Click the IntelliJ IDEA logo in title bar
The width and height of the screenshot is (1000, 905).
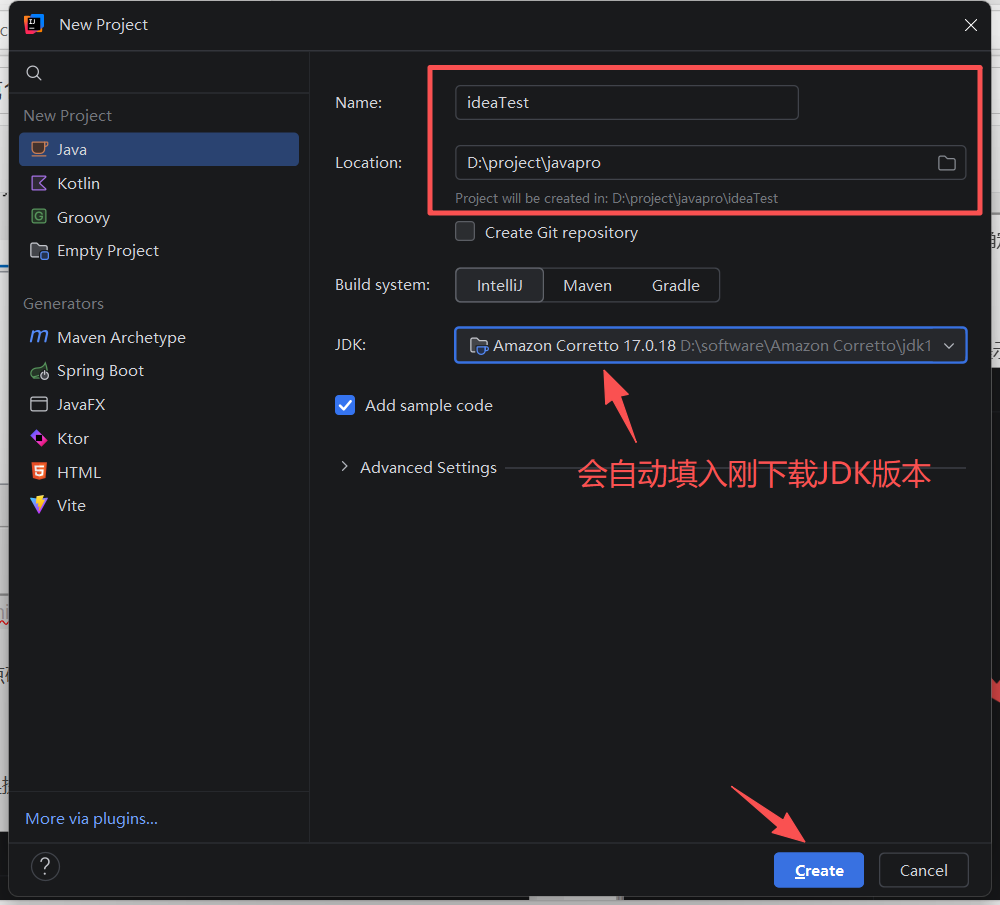click(34, 24)
